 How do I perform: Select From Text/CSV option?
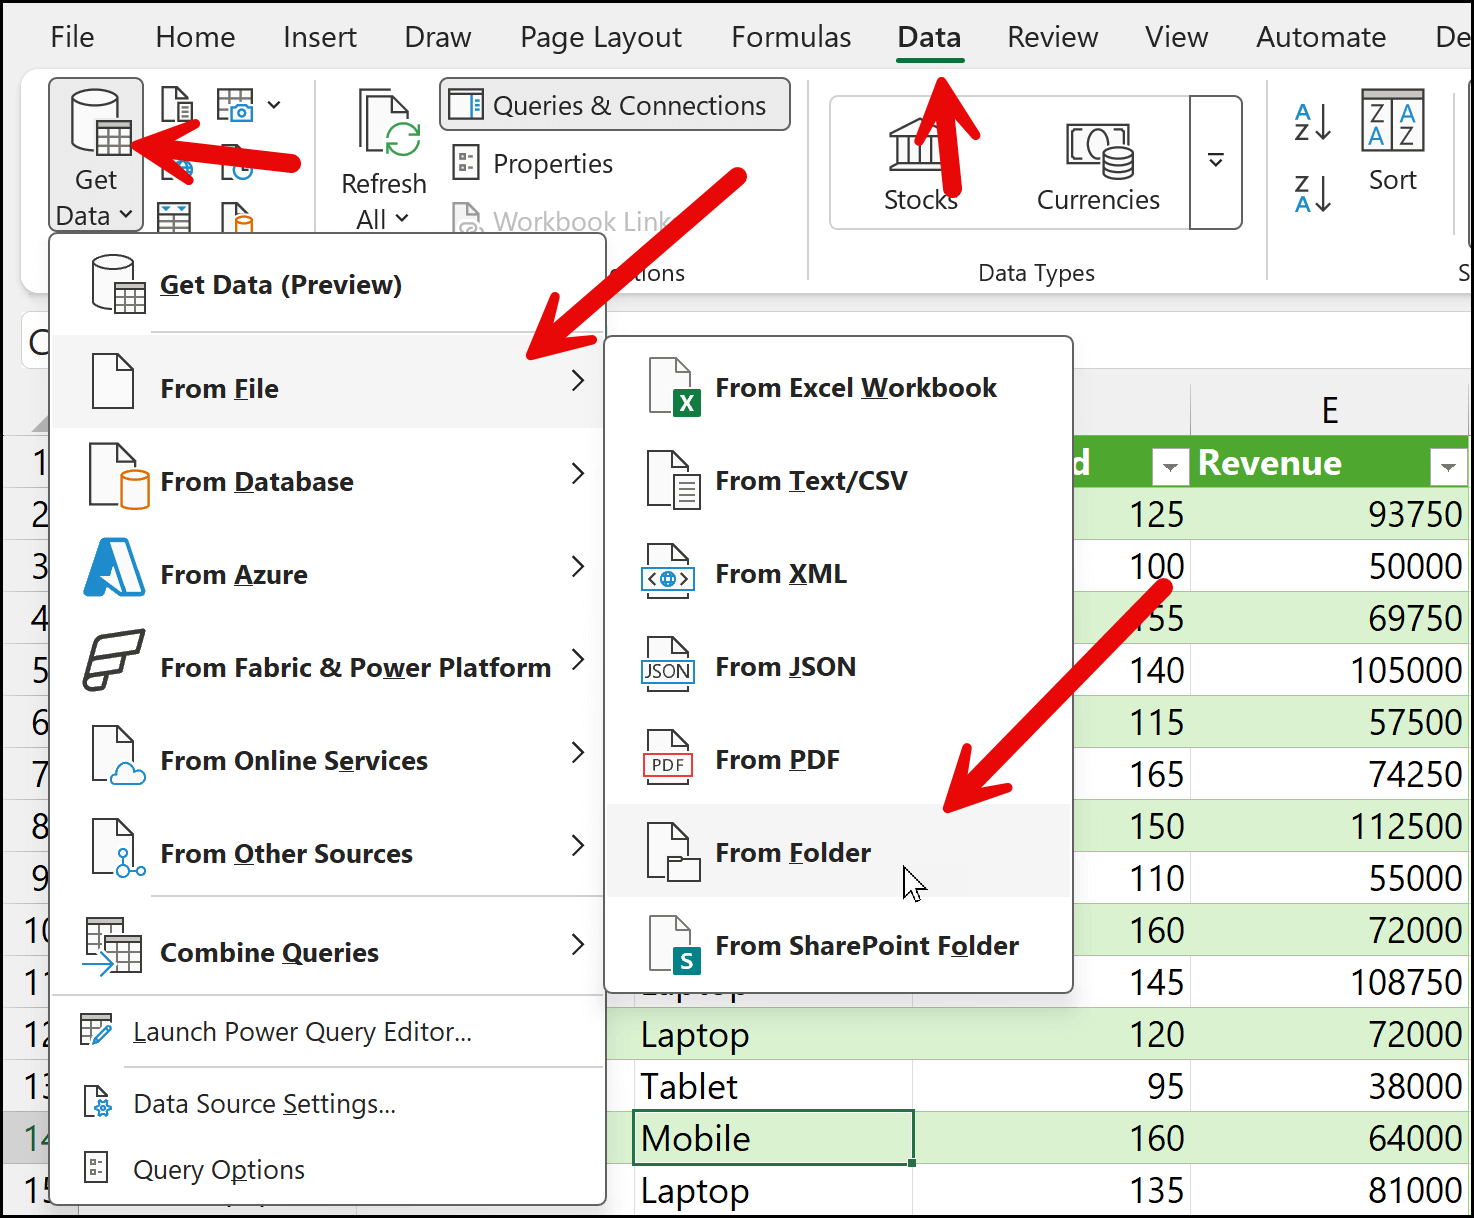pyautogui.click(x=810, y=481)
